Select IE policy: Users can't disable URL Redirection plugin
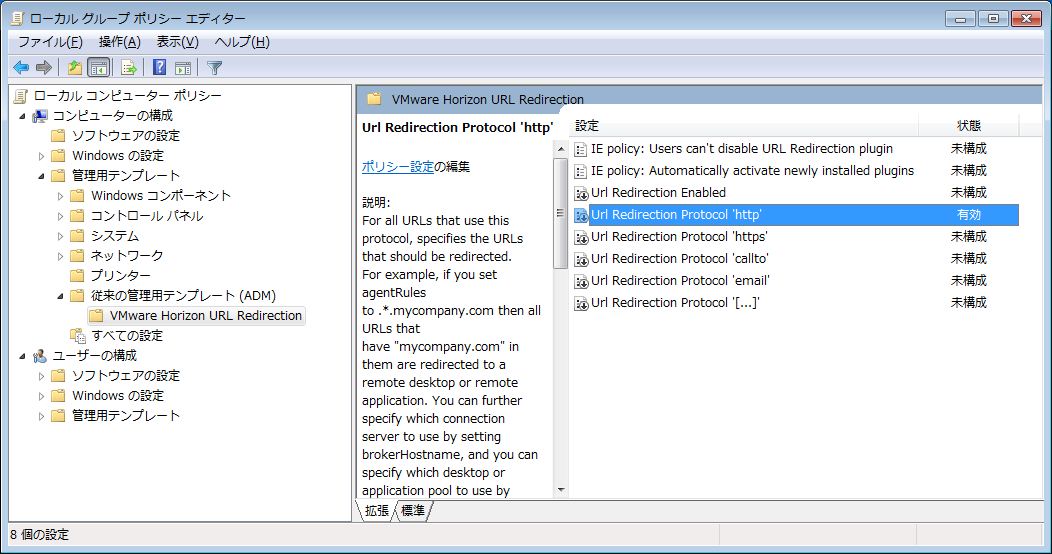This screenshot has height=554, width=1052. coord(796,148)
